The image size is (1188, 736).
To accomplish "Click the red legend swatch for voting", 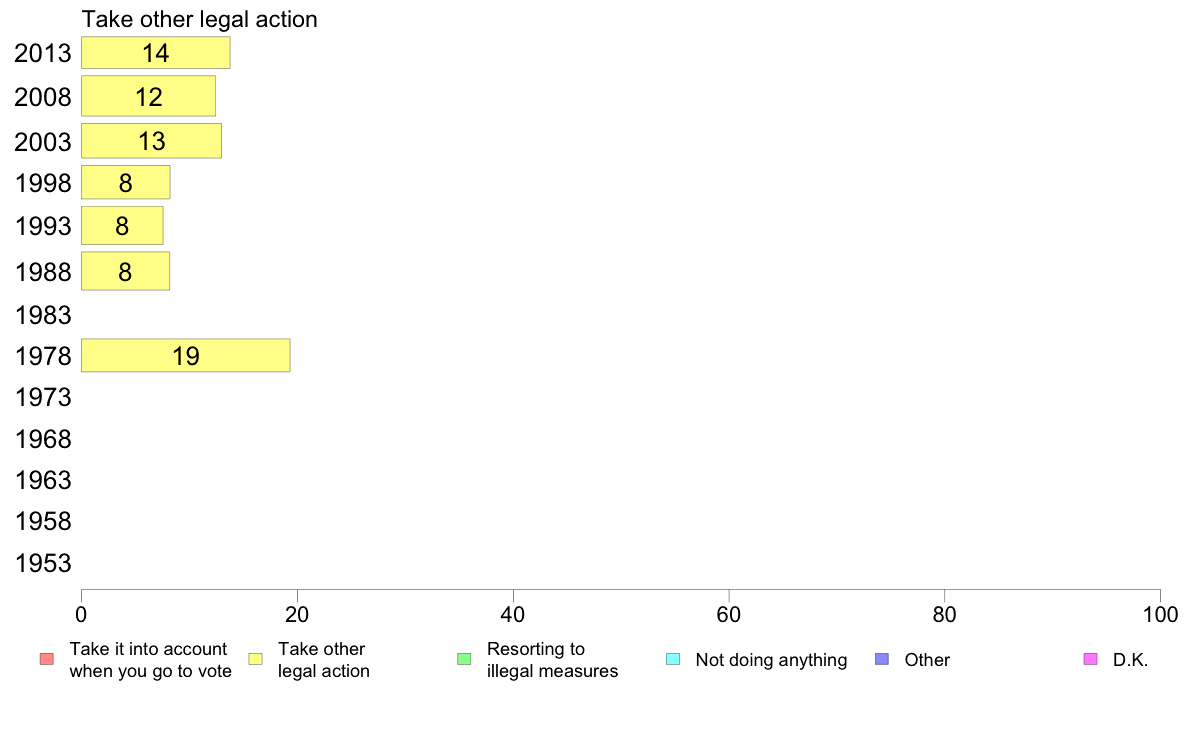I will pos(47,659).
